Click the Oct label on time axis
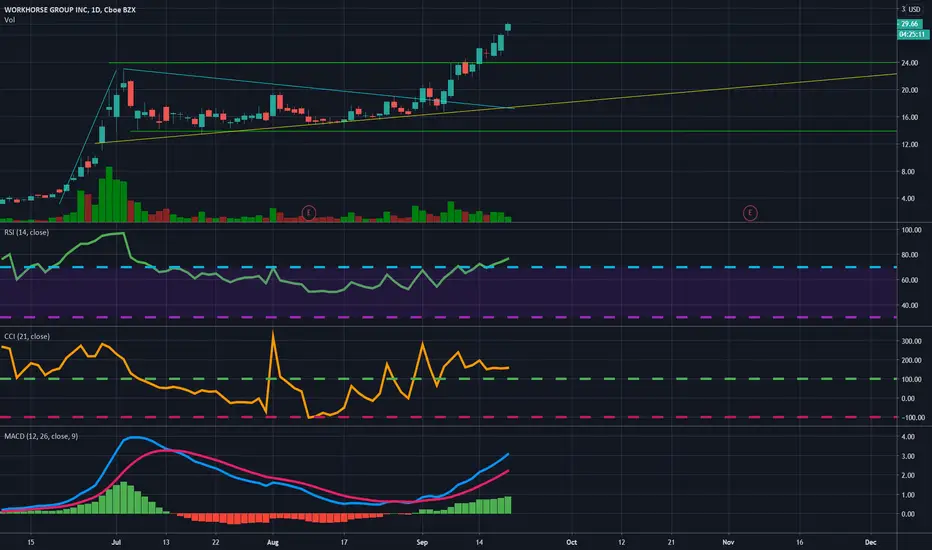This screenshot has height=550, width=932. (x=571, y=542)
